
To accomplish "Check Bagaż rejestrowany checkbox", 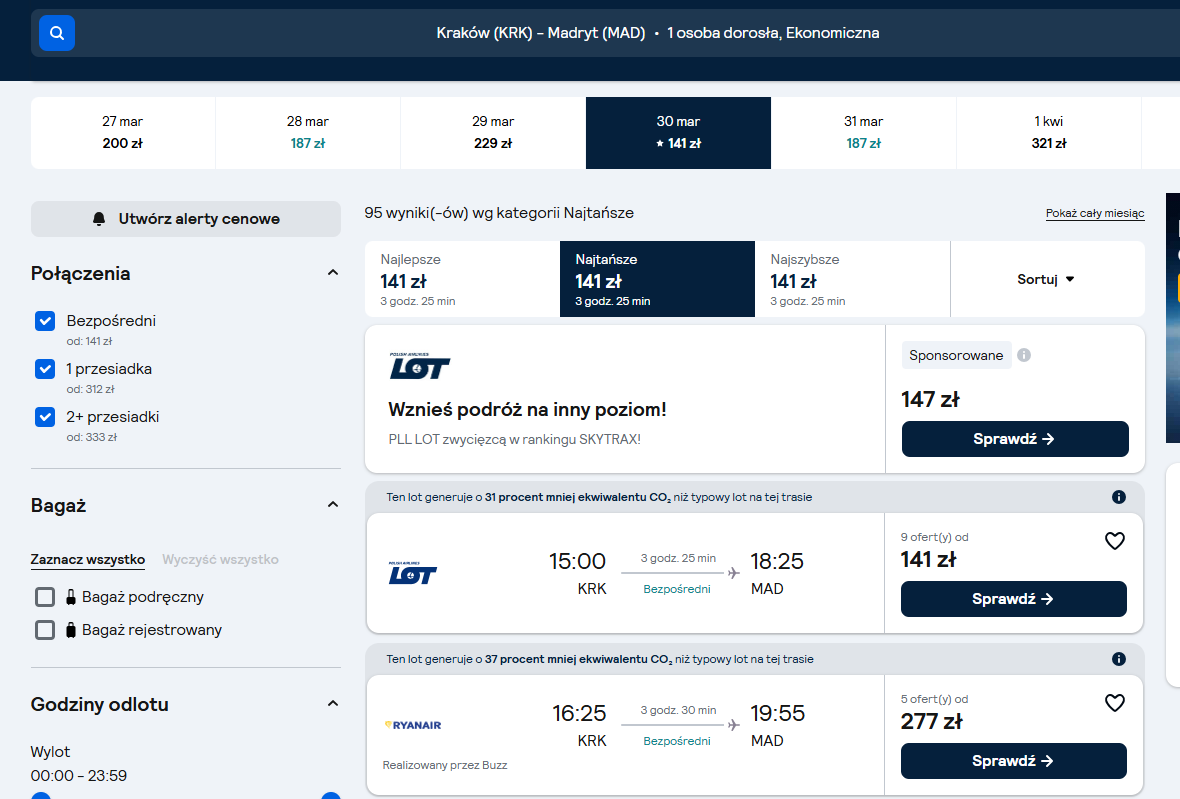I will pos(45,630).
